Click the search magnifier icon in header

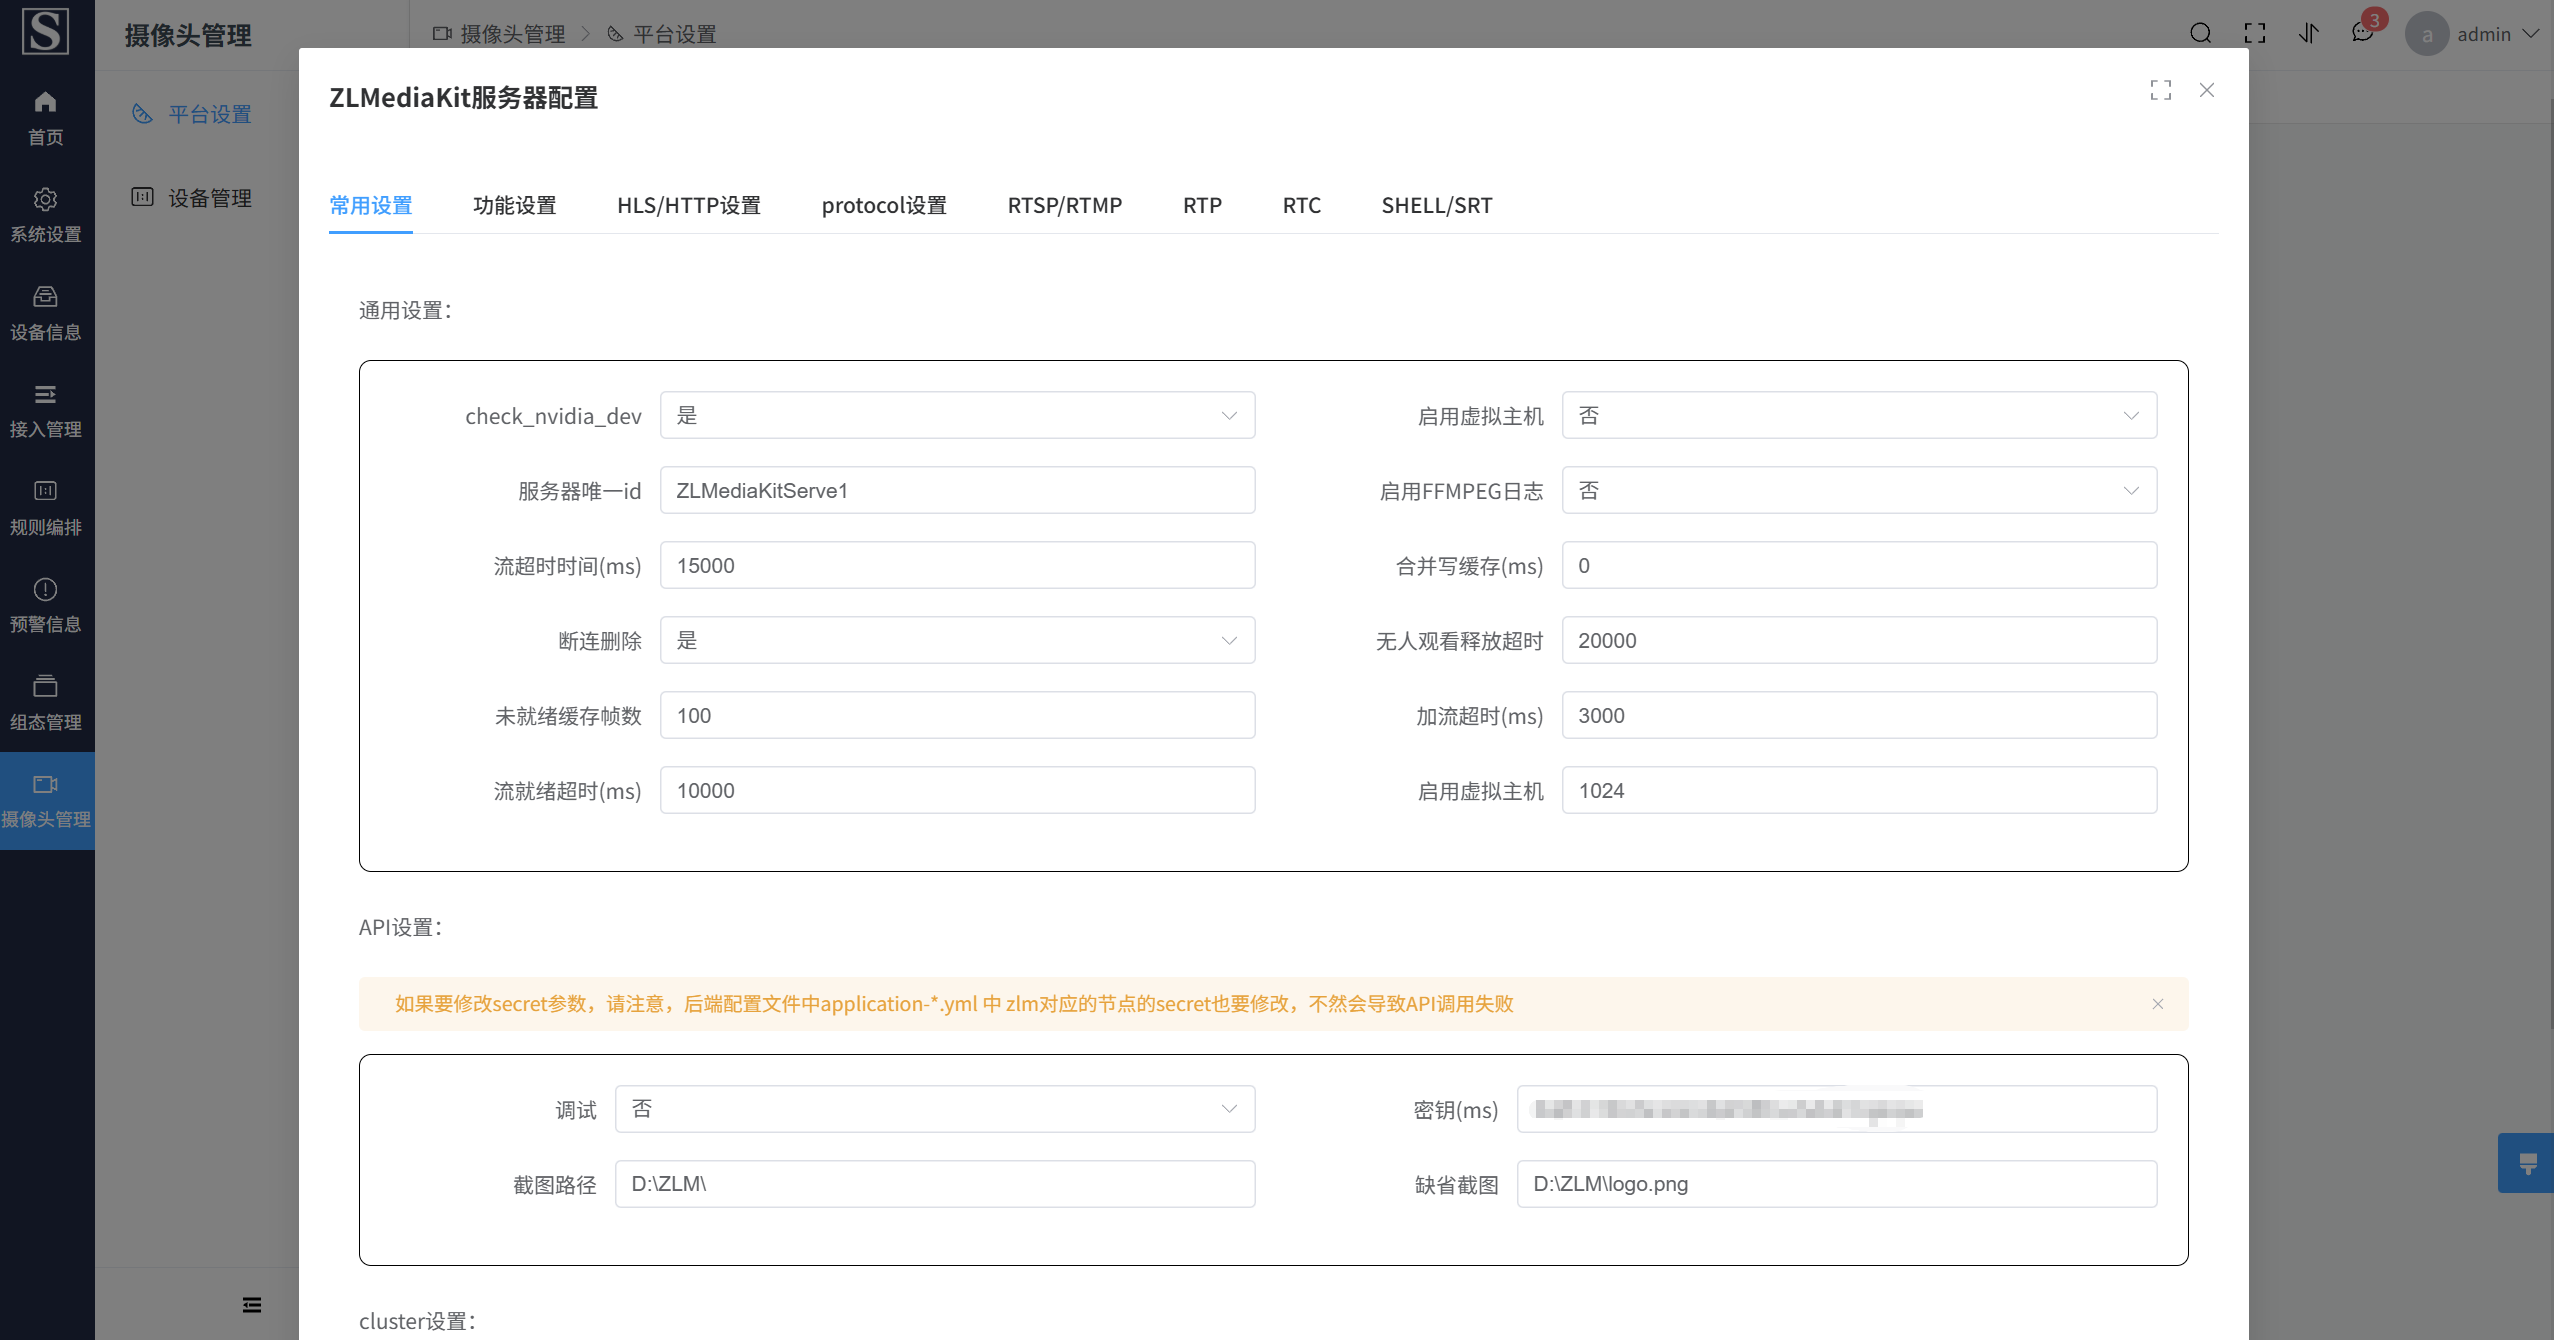pos(2200,33)
